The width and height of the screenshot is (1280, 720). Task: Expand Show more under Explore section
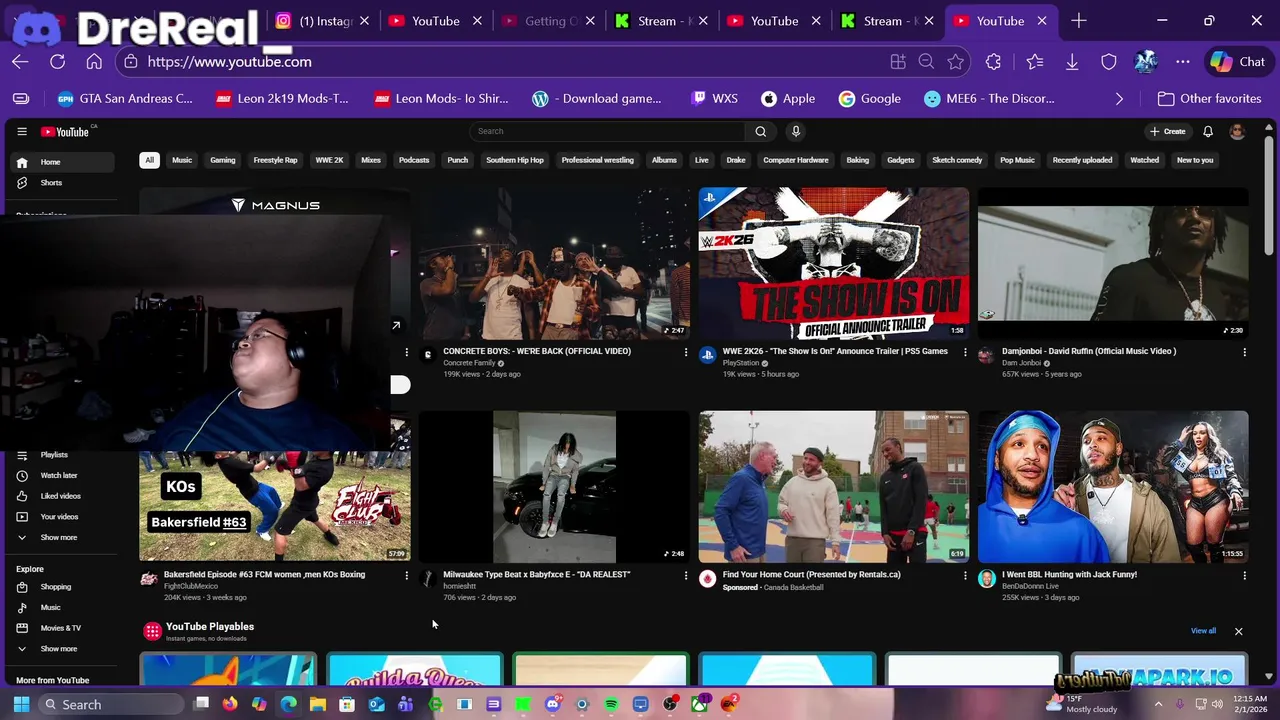pos(61,649)
